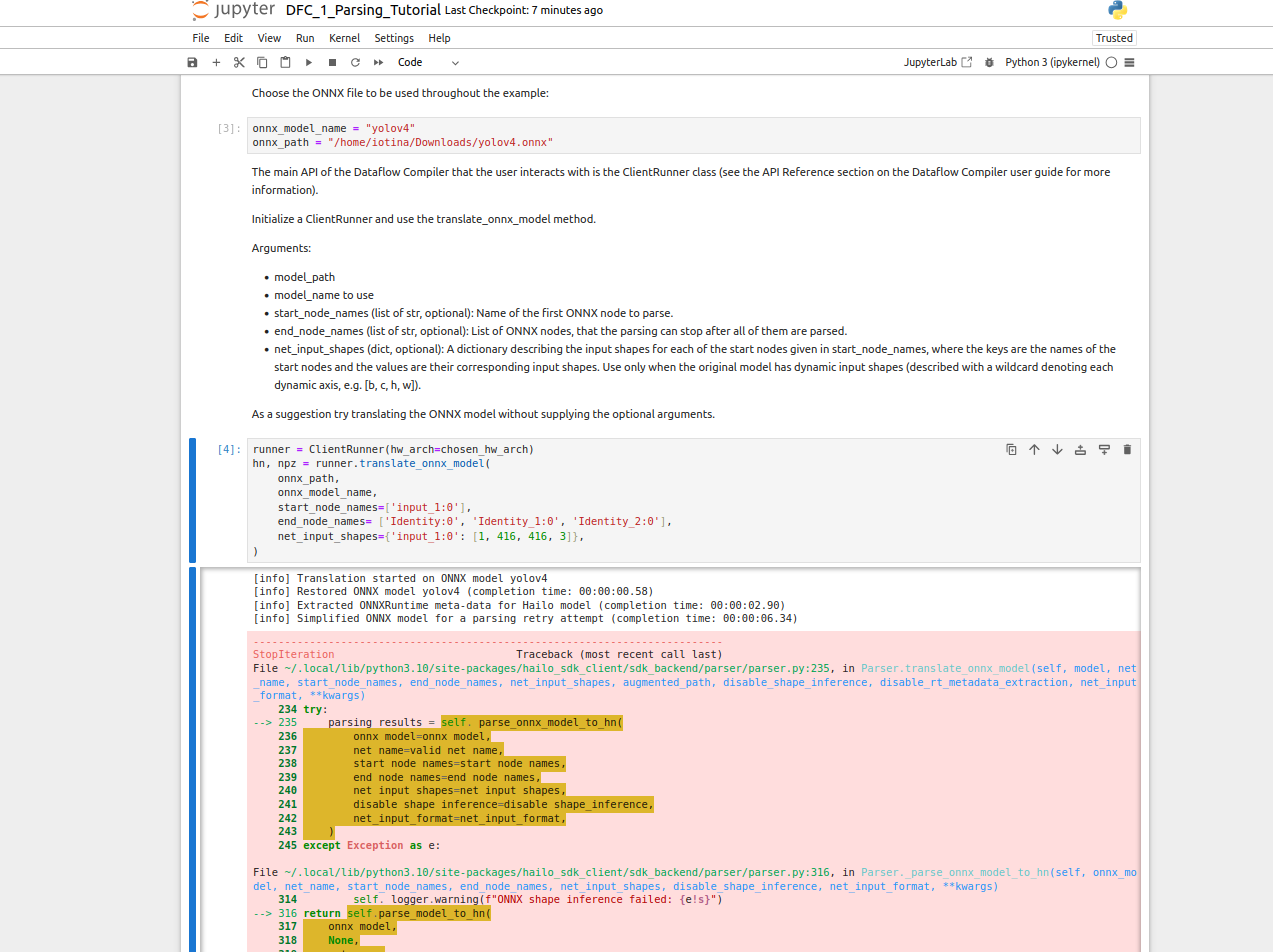Duplicate cell 4 using the copy icon

tap(1011, 450)
